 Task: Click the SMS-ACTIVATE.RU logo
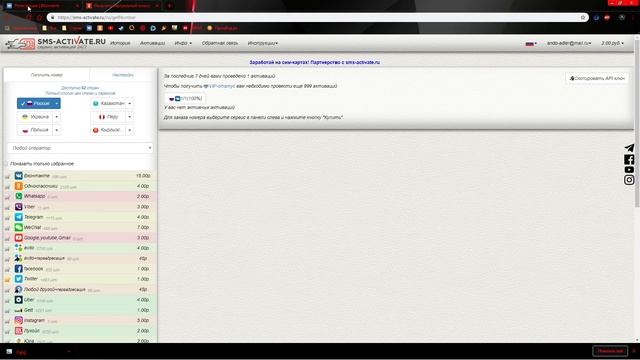click(56, 43)
